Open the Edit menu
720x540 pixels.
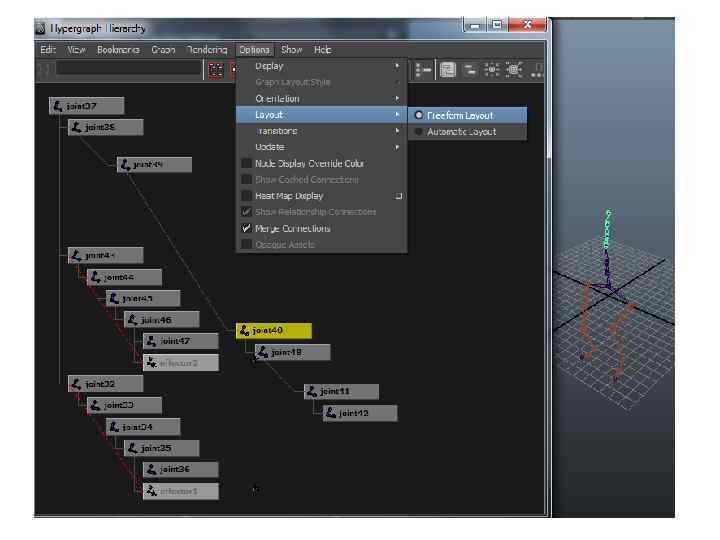(48, 50)
